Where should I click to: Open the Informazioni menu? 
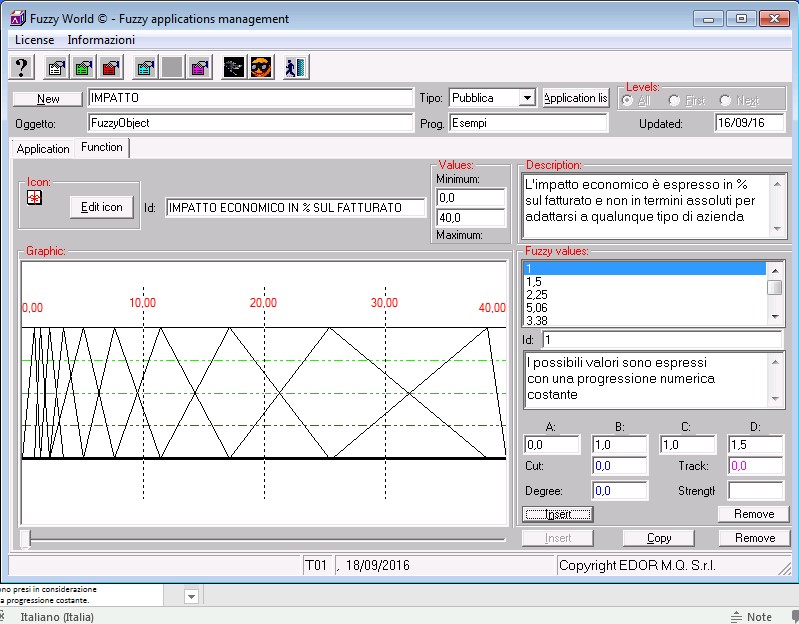[x=101, y=40]
